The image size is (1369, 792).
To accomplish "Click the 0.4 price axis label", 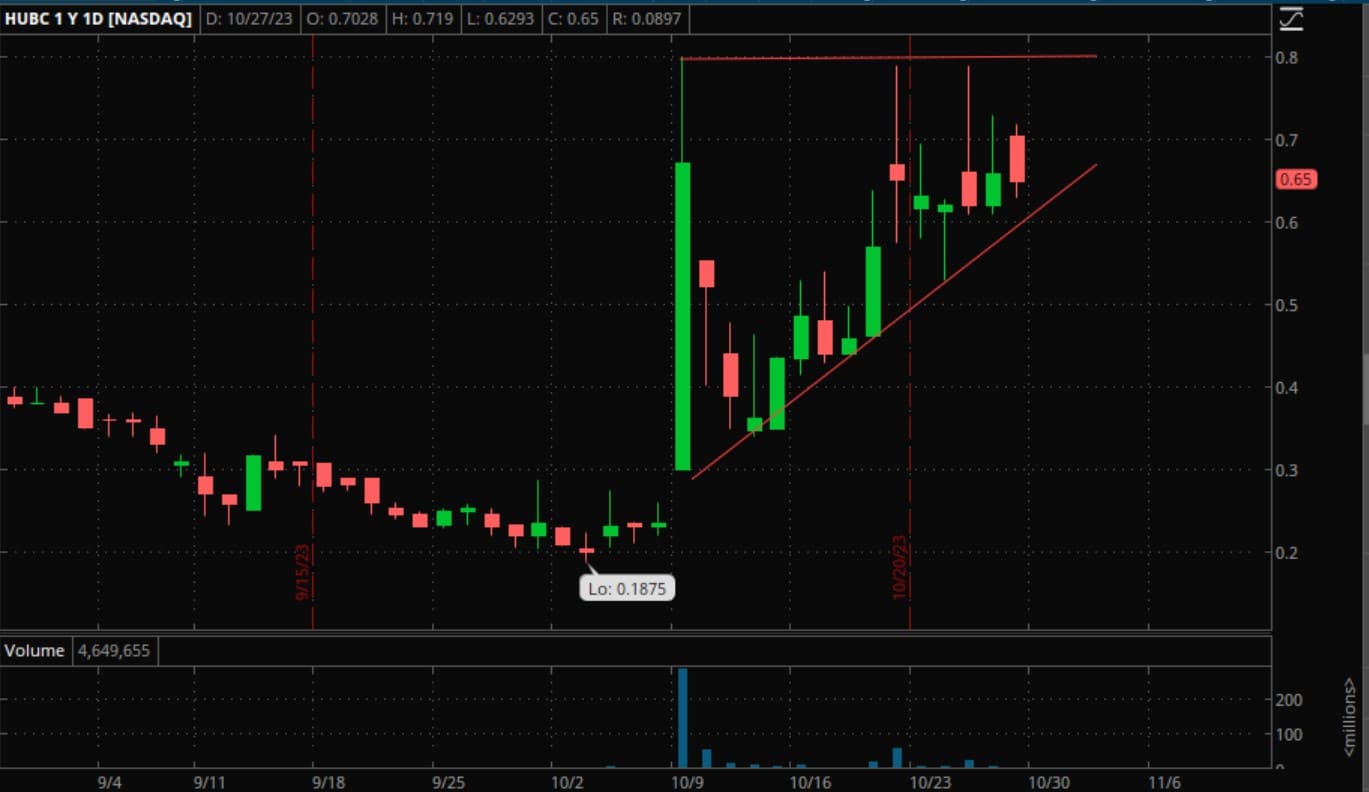I will (x=1289, y=387).
